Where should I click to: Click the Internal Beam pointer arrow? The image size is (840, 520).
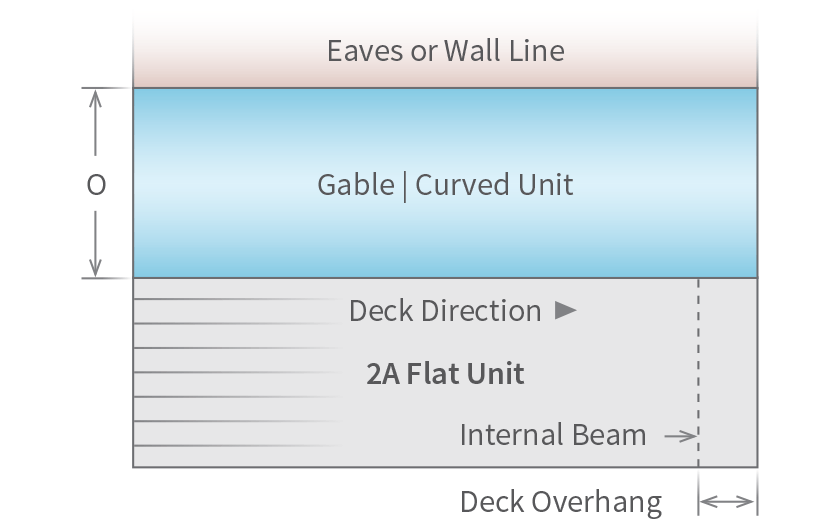coord(680,436)
